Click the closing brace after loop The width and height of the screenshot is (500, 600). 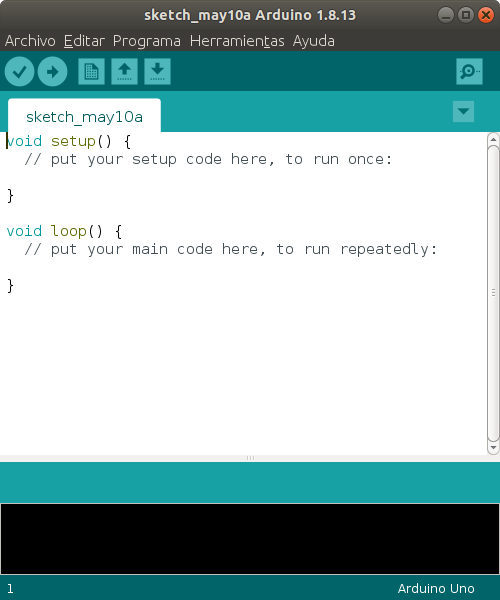(10, 285)
